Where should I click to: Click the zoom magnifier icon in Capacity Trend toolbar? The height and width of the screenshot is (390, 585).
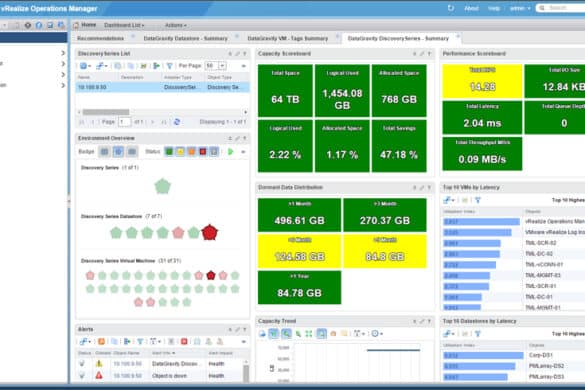286,334
